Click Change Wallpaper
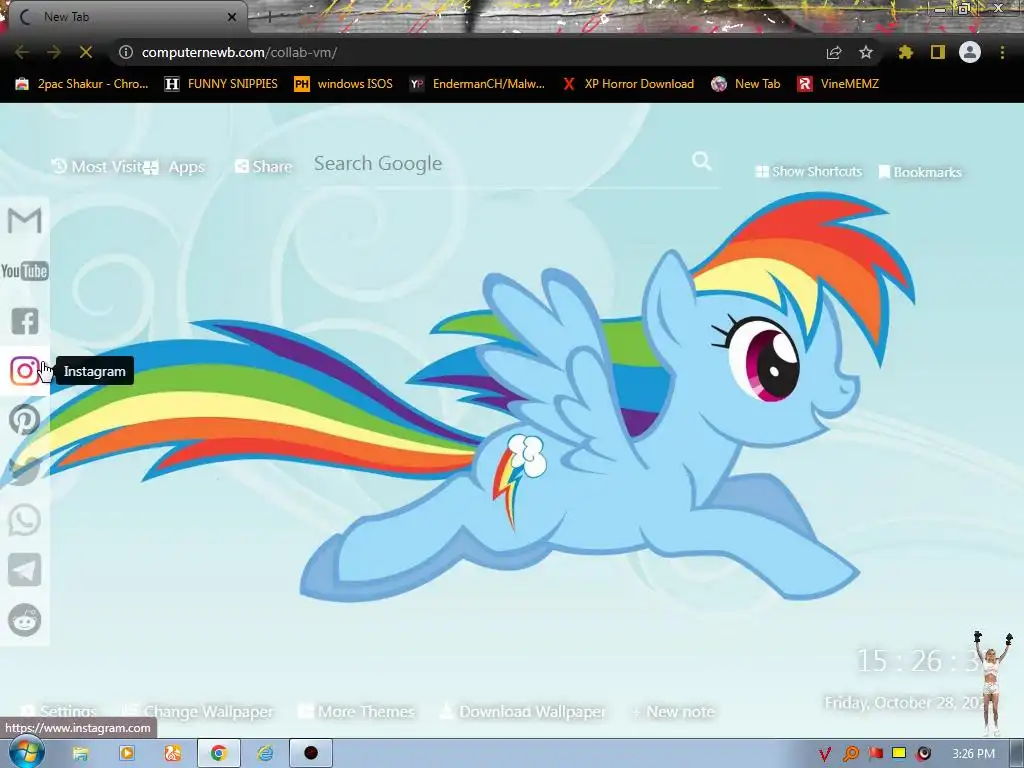 pyautogui.click(x=197, y=711)
